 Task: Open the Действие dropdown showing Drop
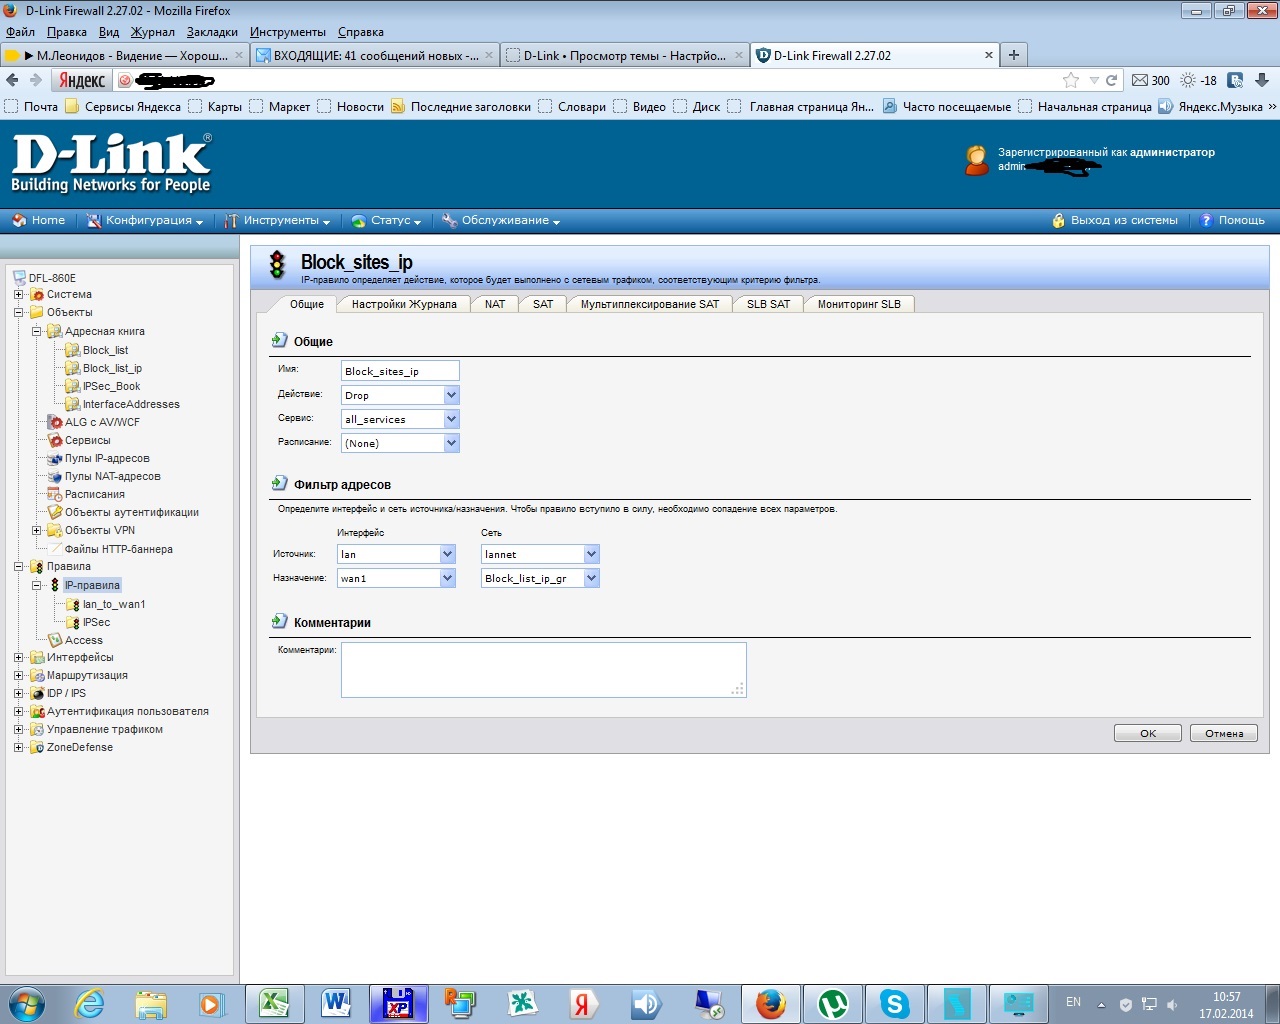click(400, 395)
